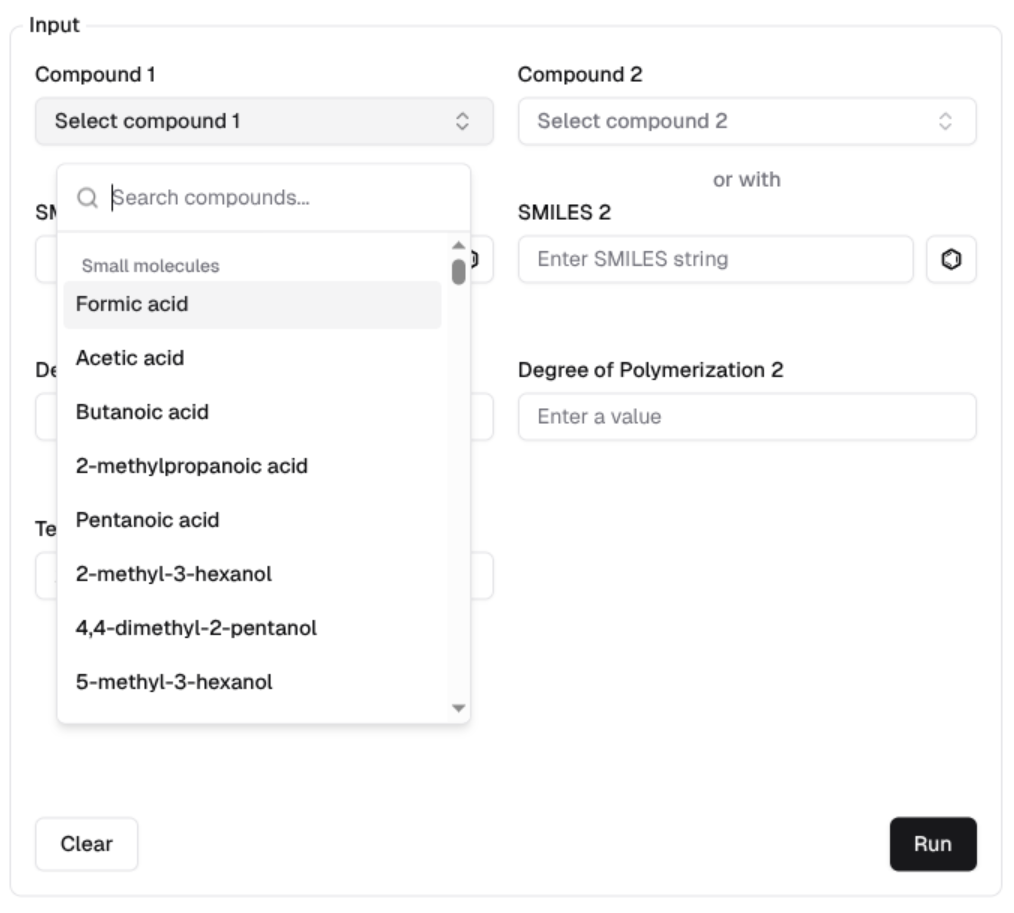Click the hexagon molecule icon beside SMILES 2
1014x913 pixels.
pyautogui.click(x=951, y=259)
